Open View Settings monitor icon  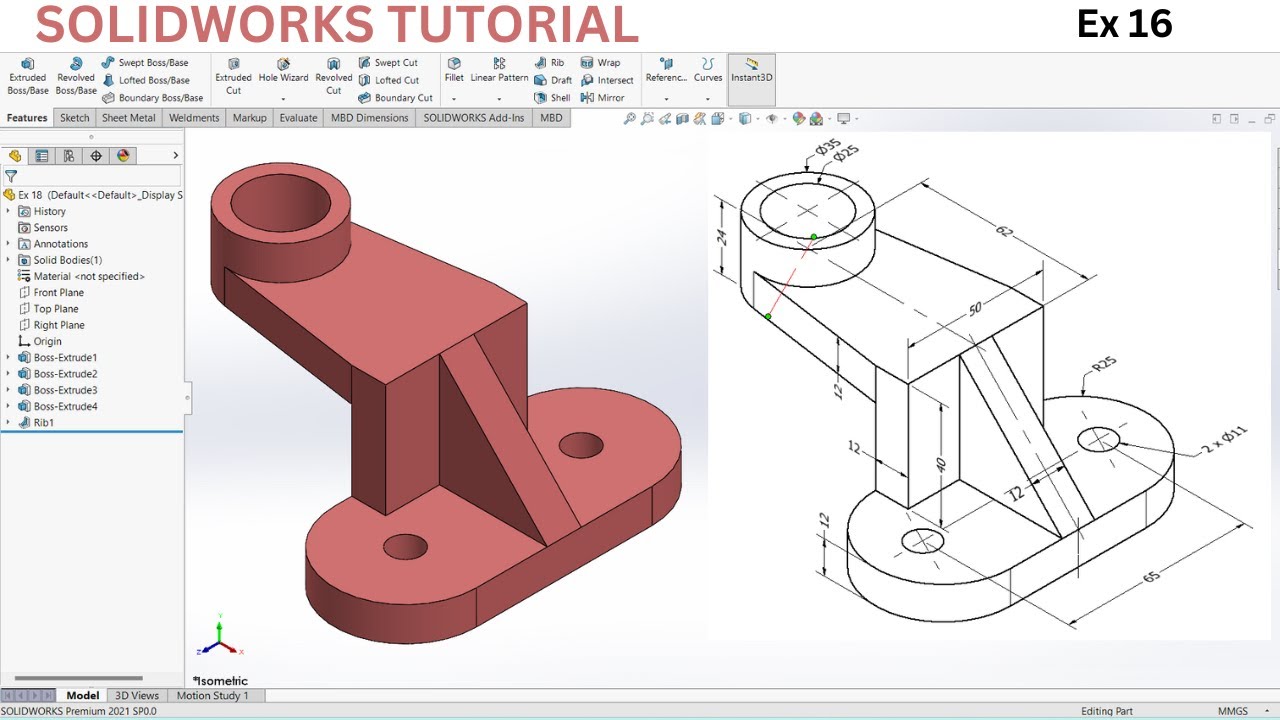click(x=843, y=118)
